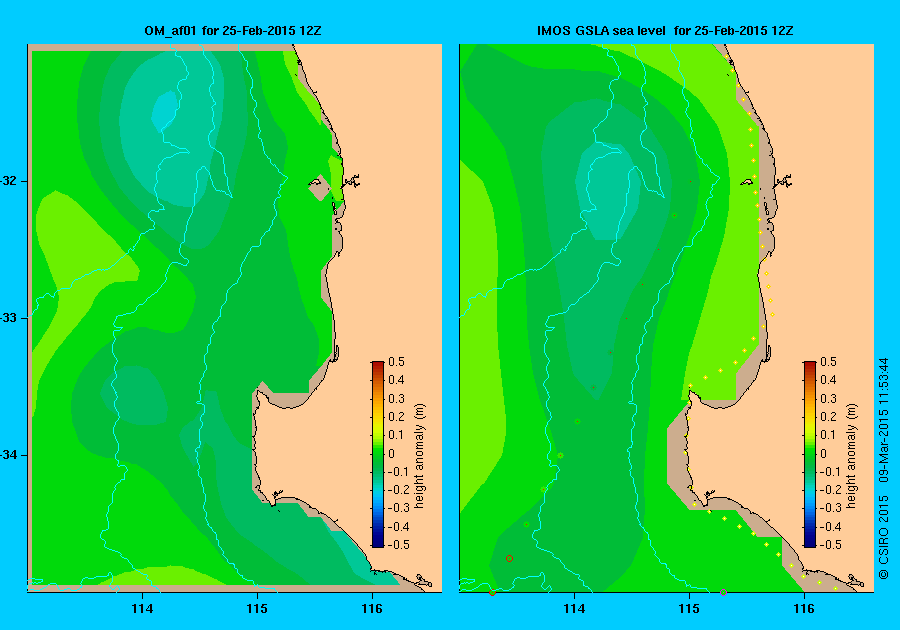The image size is (900, 630).
Task: Click the -0.2 legend value in the OM_af01 map
Action: tap(399, 490)
